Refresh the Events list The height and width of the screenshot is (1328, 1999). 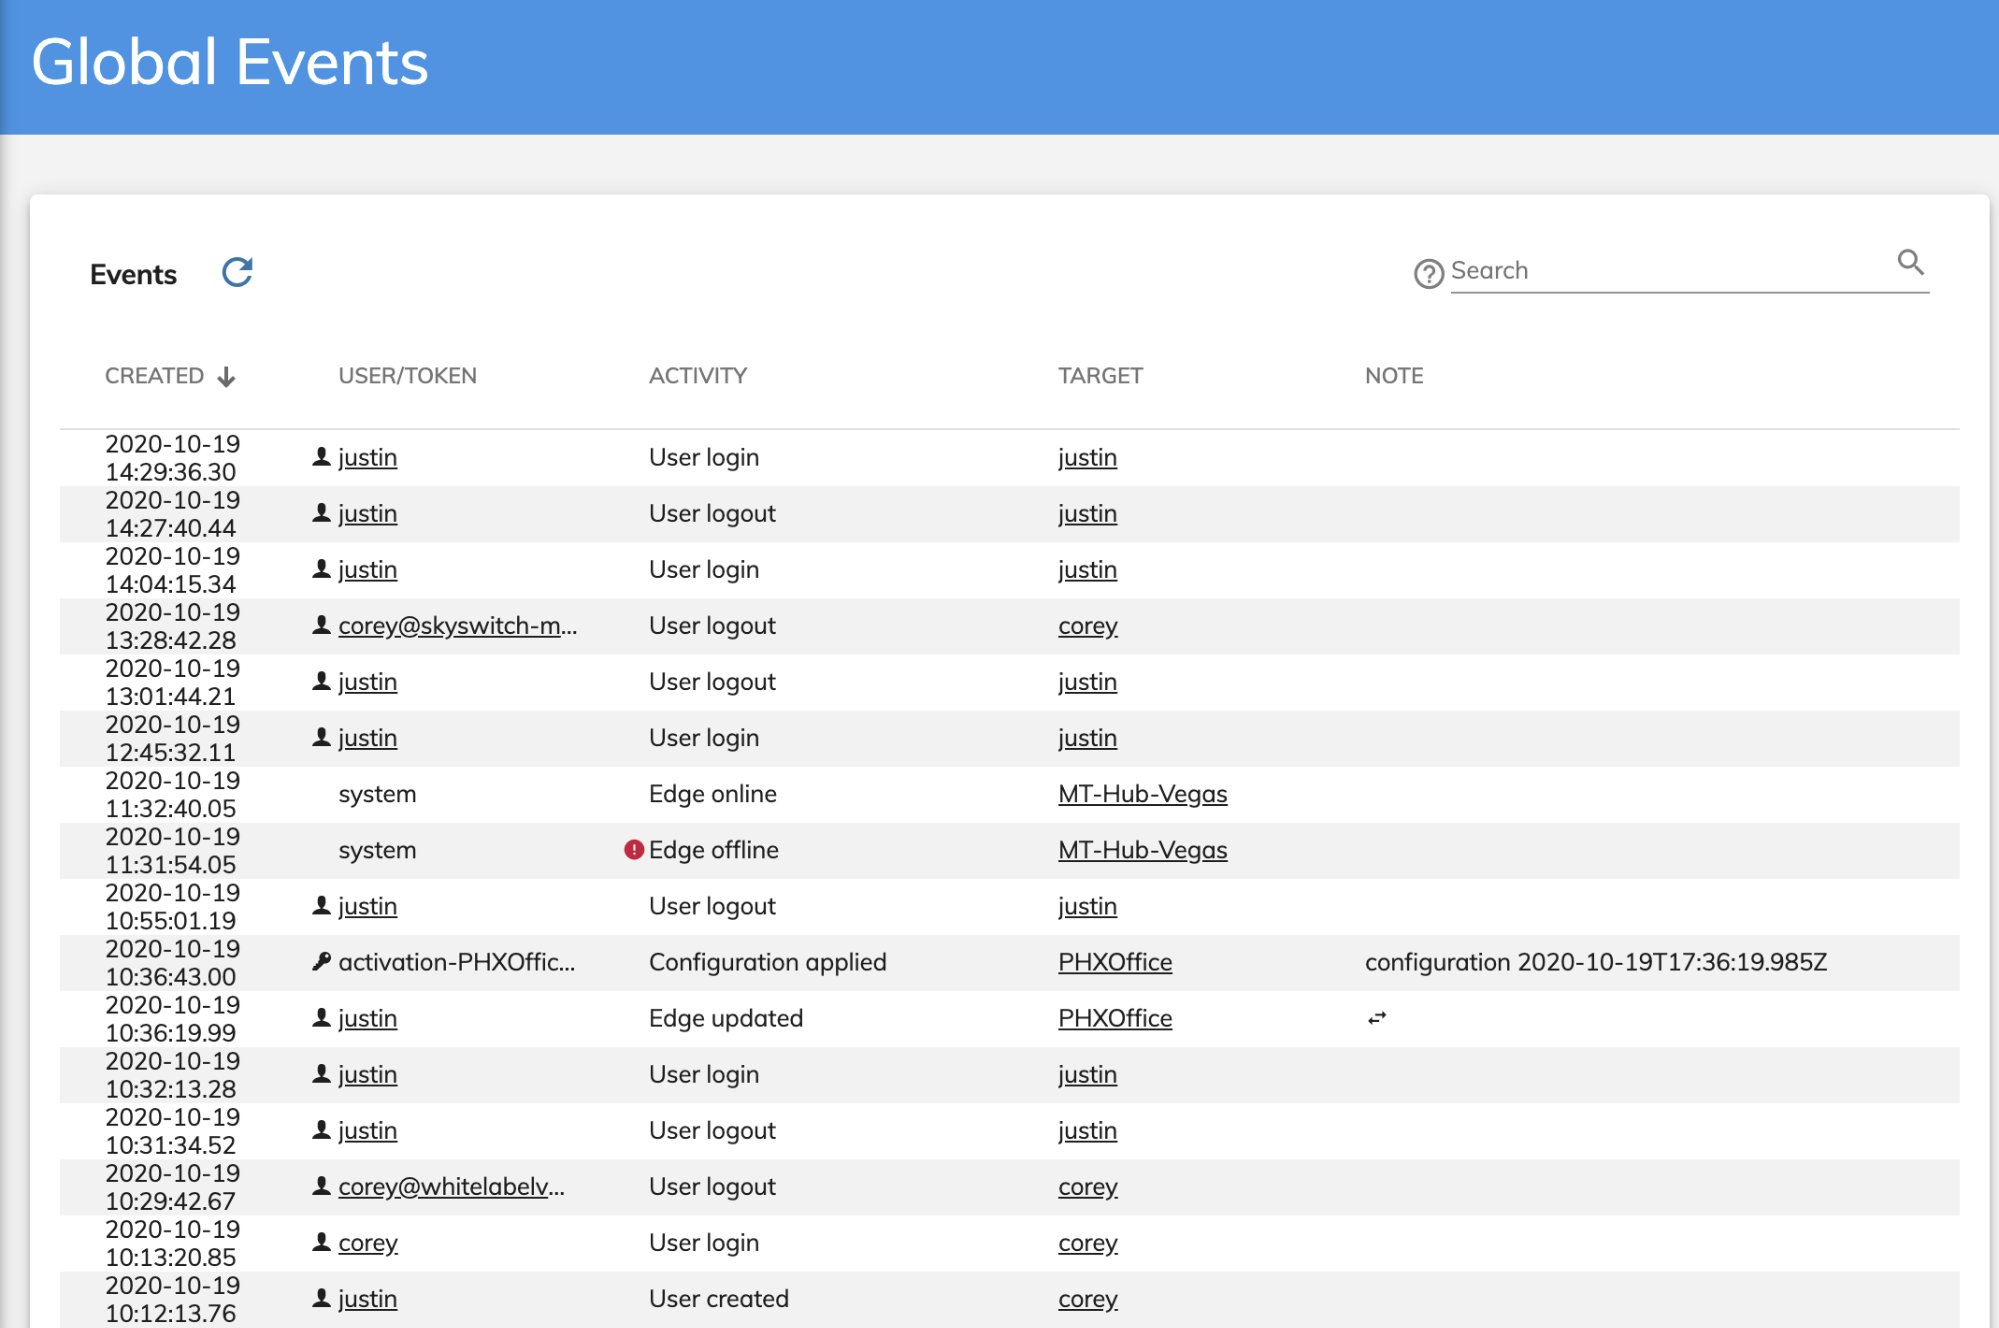[x=237, y=272]
